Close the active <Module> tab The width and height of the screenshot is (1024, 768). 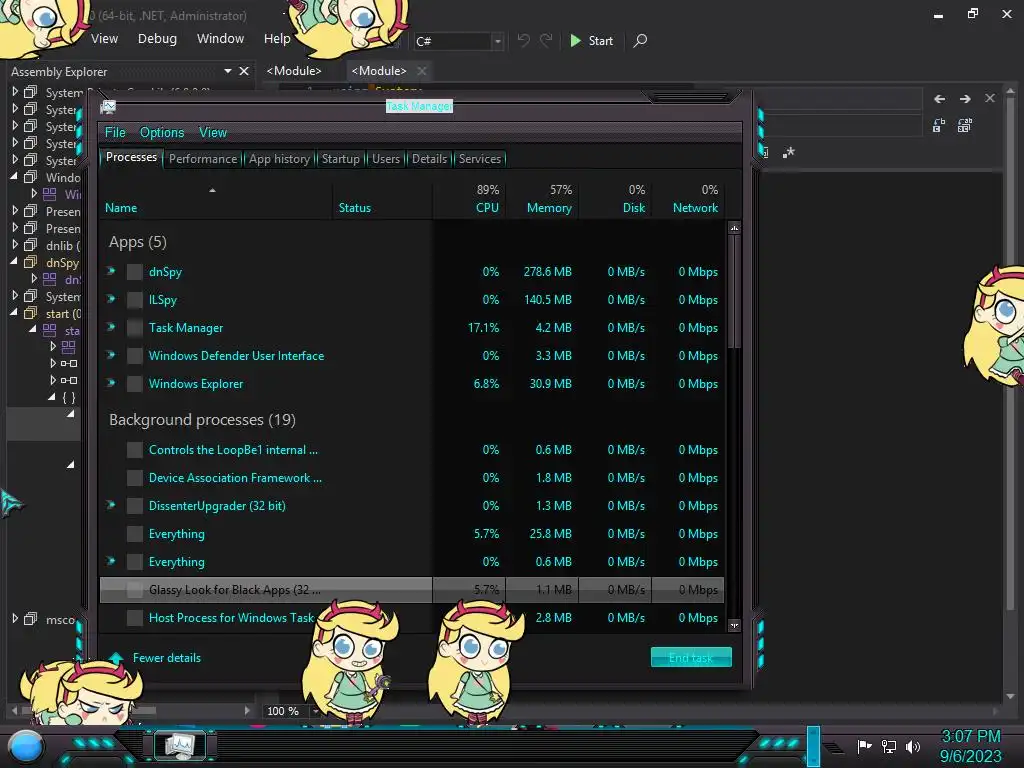click(422, 71)
